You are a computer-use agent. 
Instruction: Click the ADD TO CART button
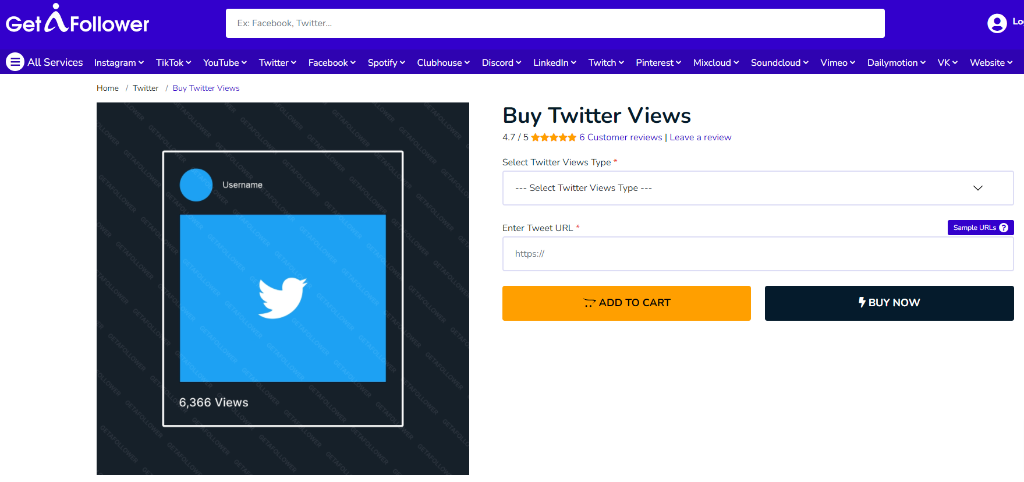click(x=626, y=303)
